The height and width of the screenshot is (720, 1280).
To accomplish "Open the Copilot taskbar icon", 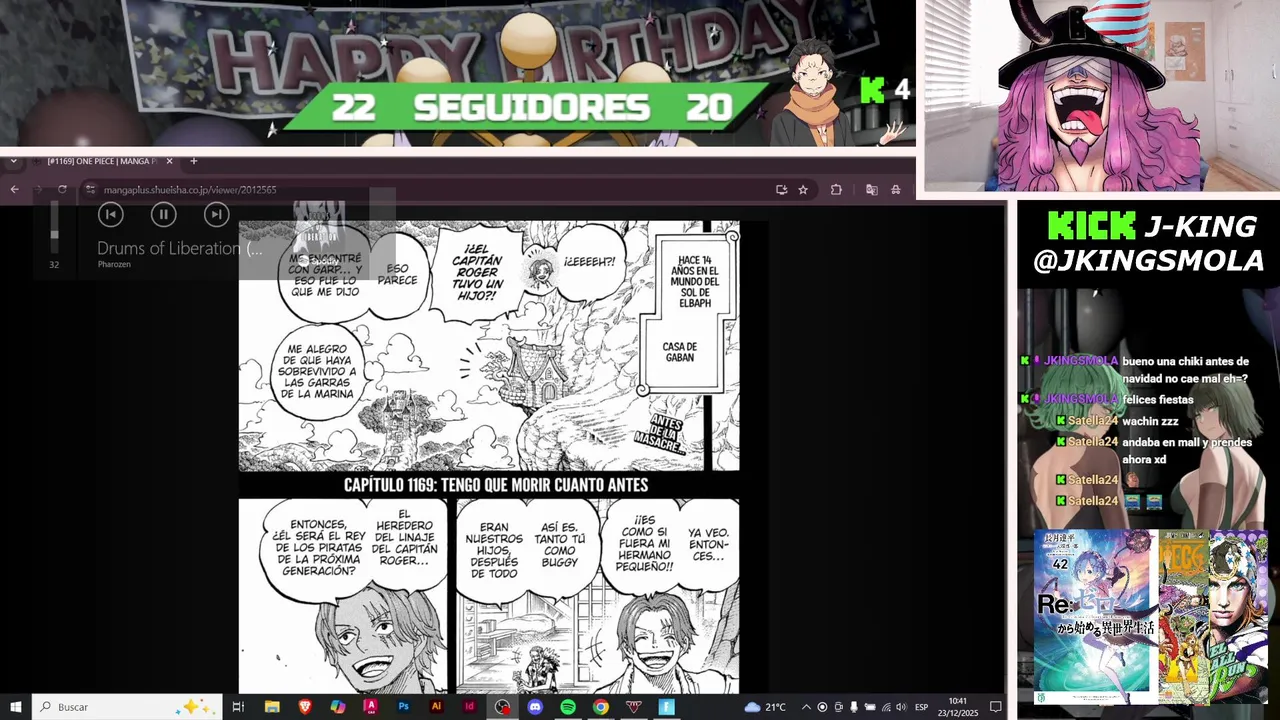I will (x=338, y=707).
